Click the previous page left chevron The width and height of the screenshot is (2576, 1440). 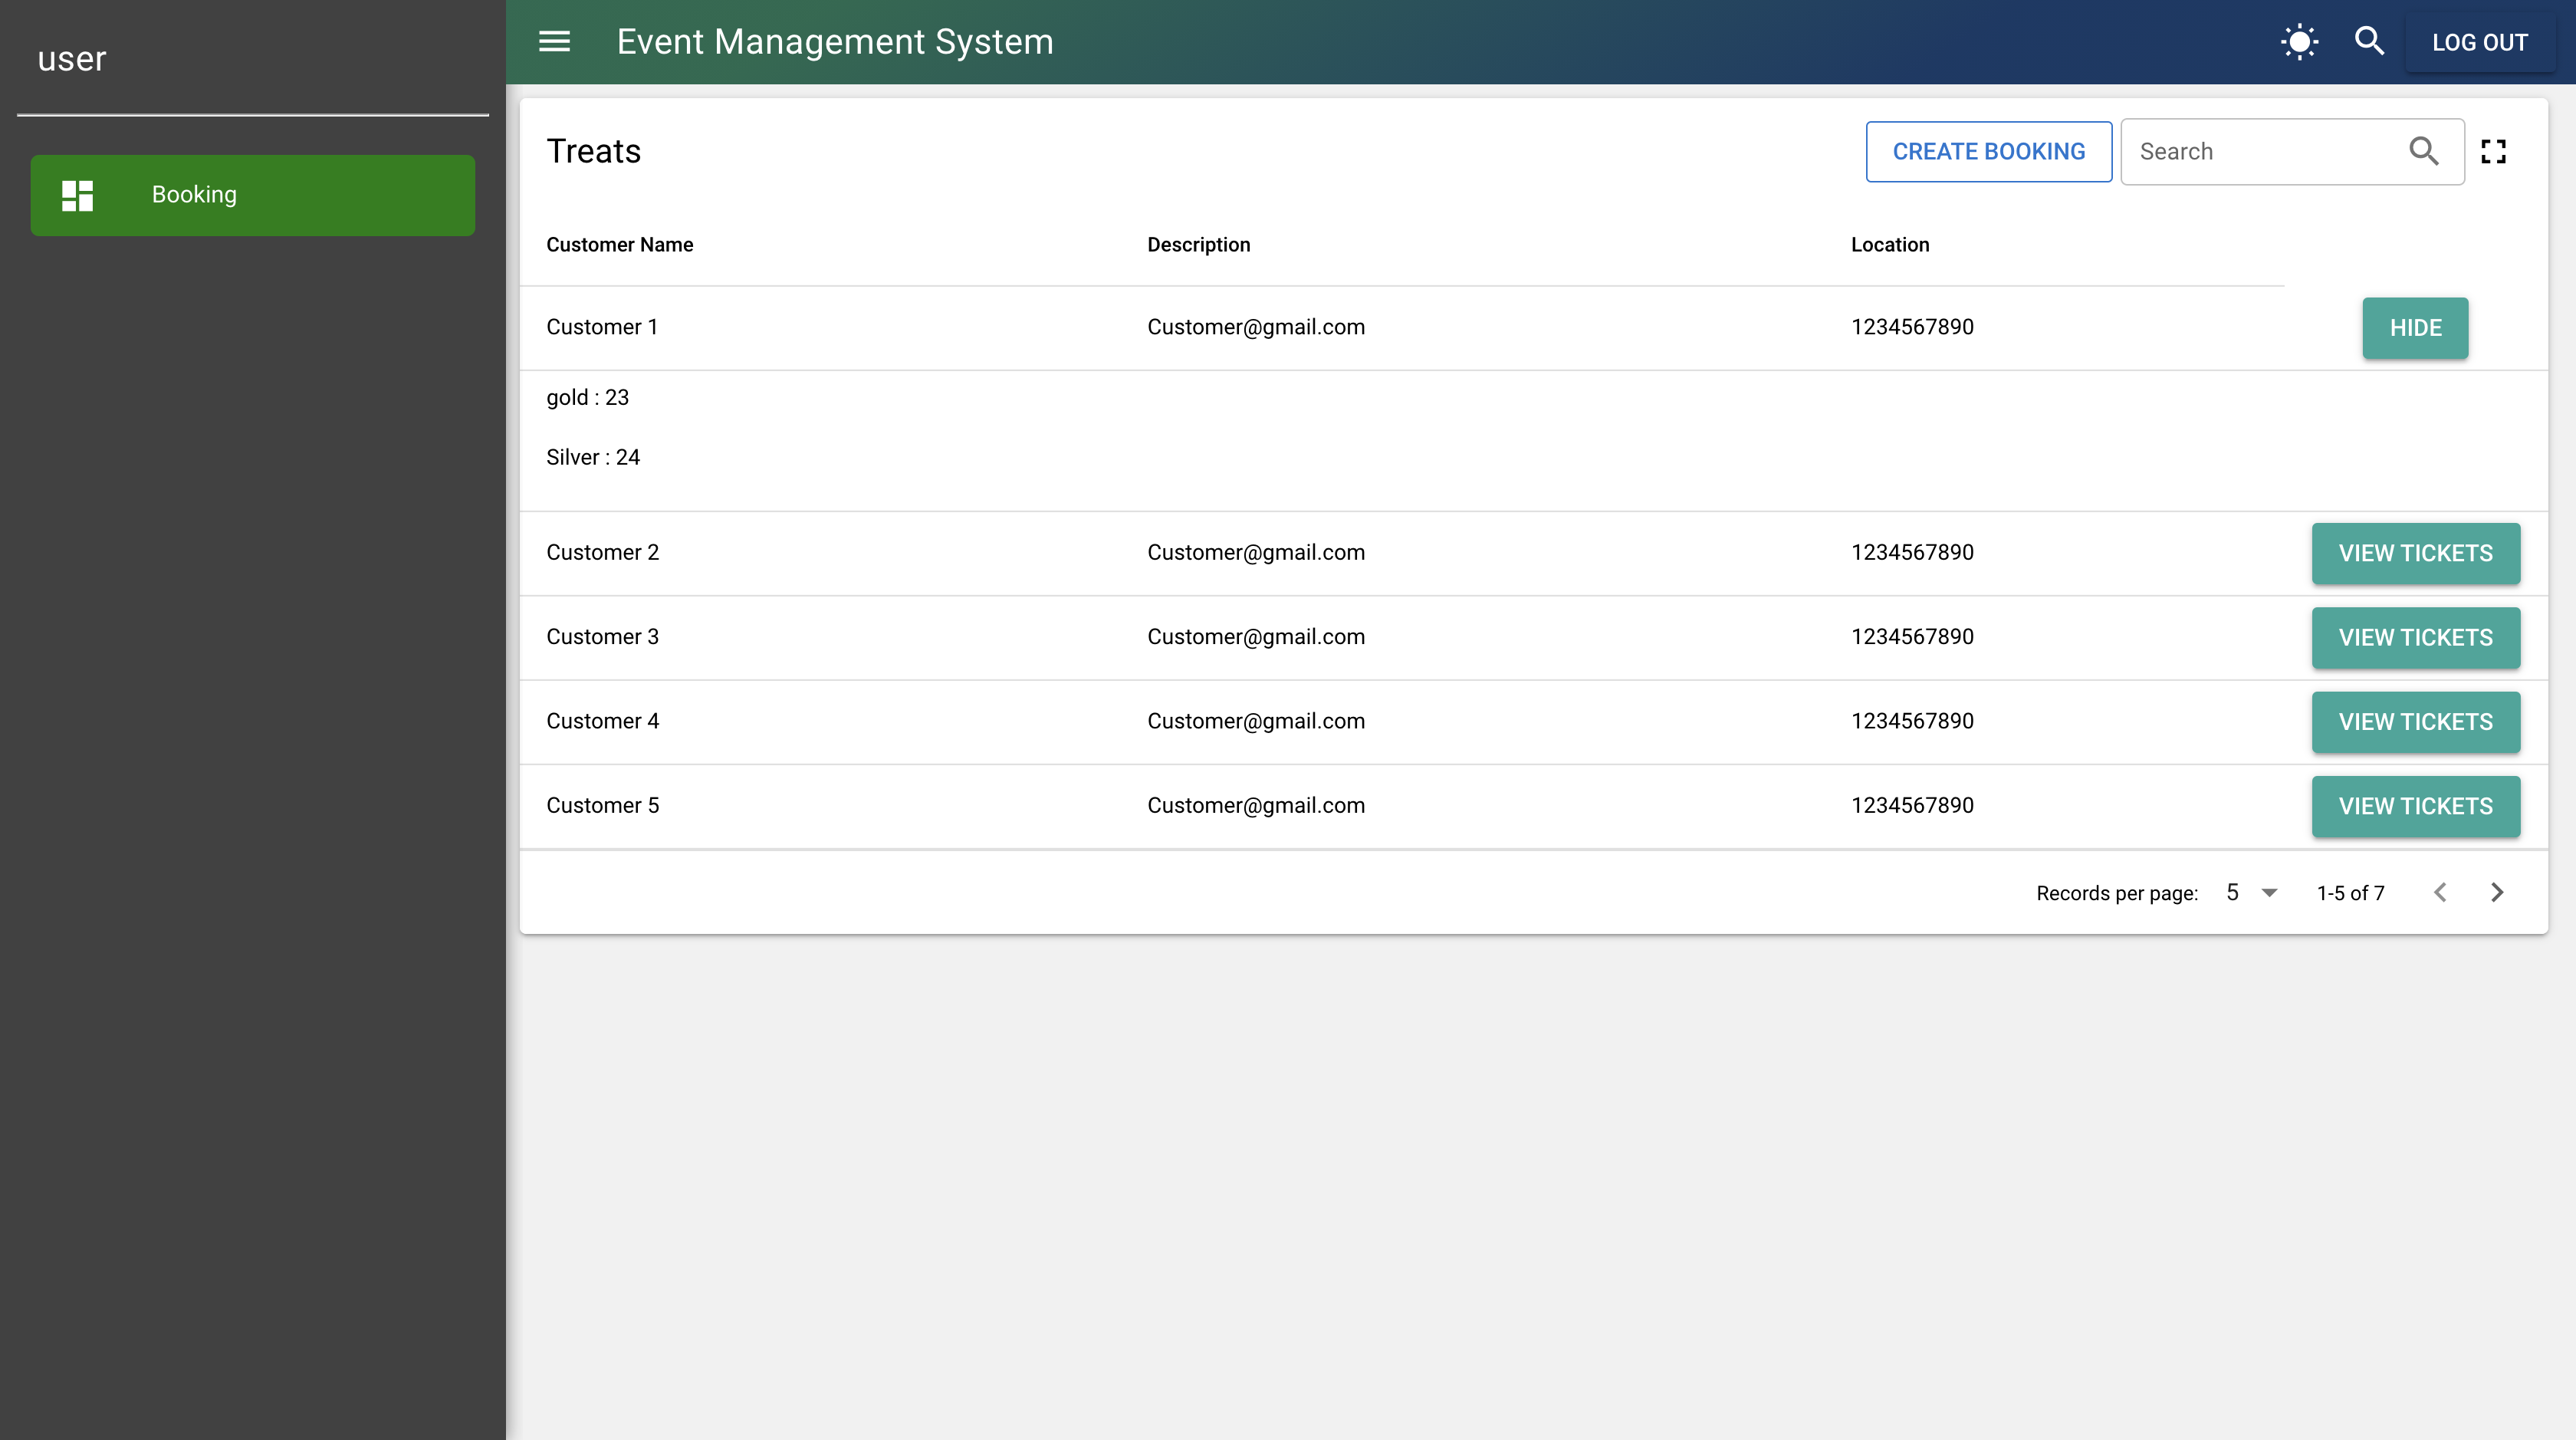click(x=2441, y=892)
